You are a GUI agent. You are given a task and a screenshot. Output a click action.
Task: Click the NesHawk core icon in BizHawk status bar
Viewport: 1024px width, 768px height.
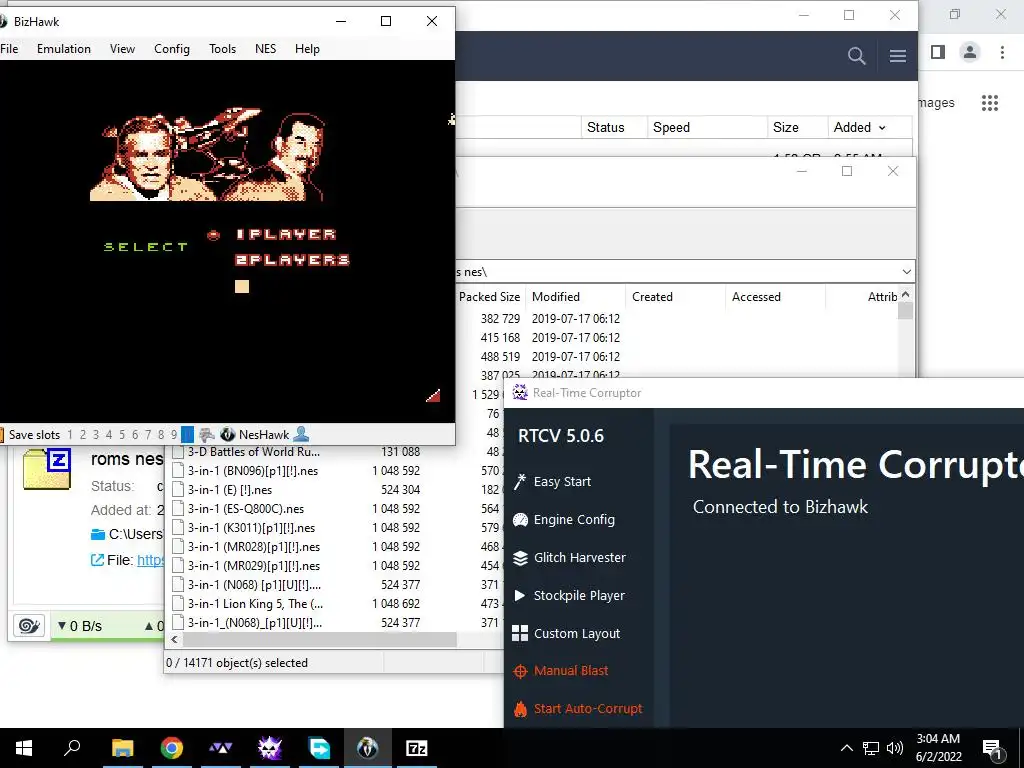coord(227,434)
